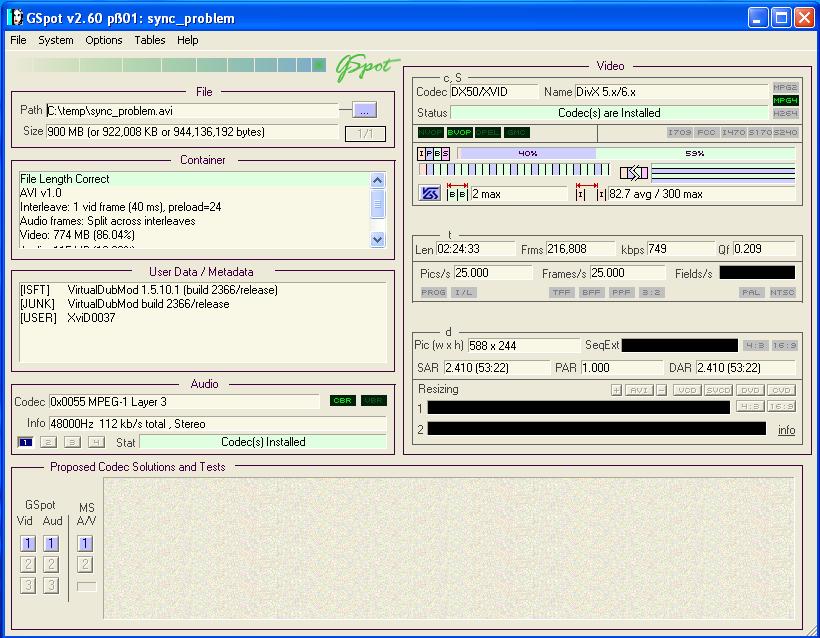Click the 'File Length Correct' container row

pyautogui.click(x=195, y=179)
